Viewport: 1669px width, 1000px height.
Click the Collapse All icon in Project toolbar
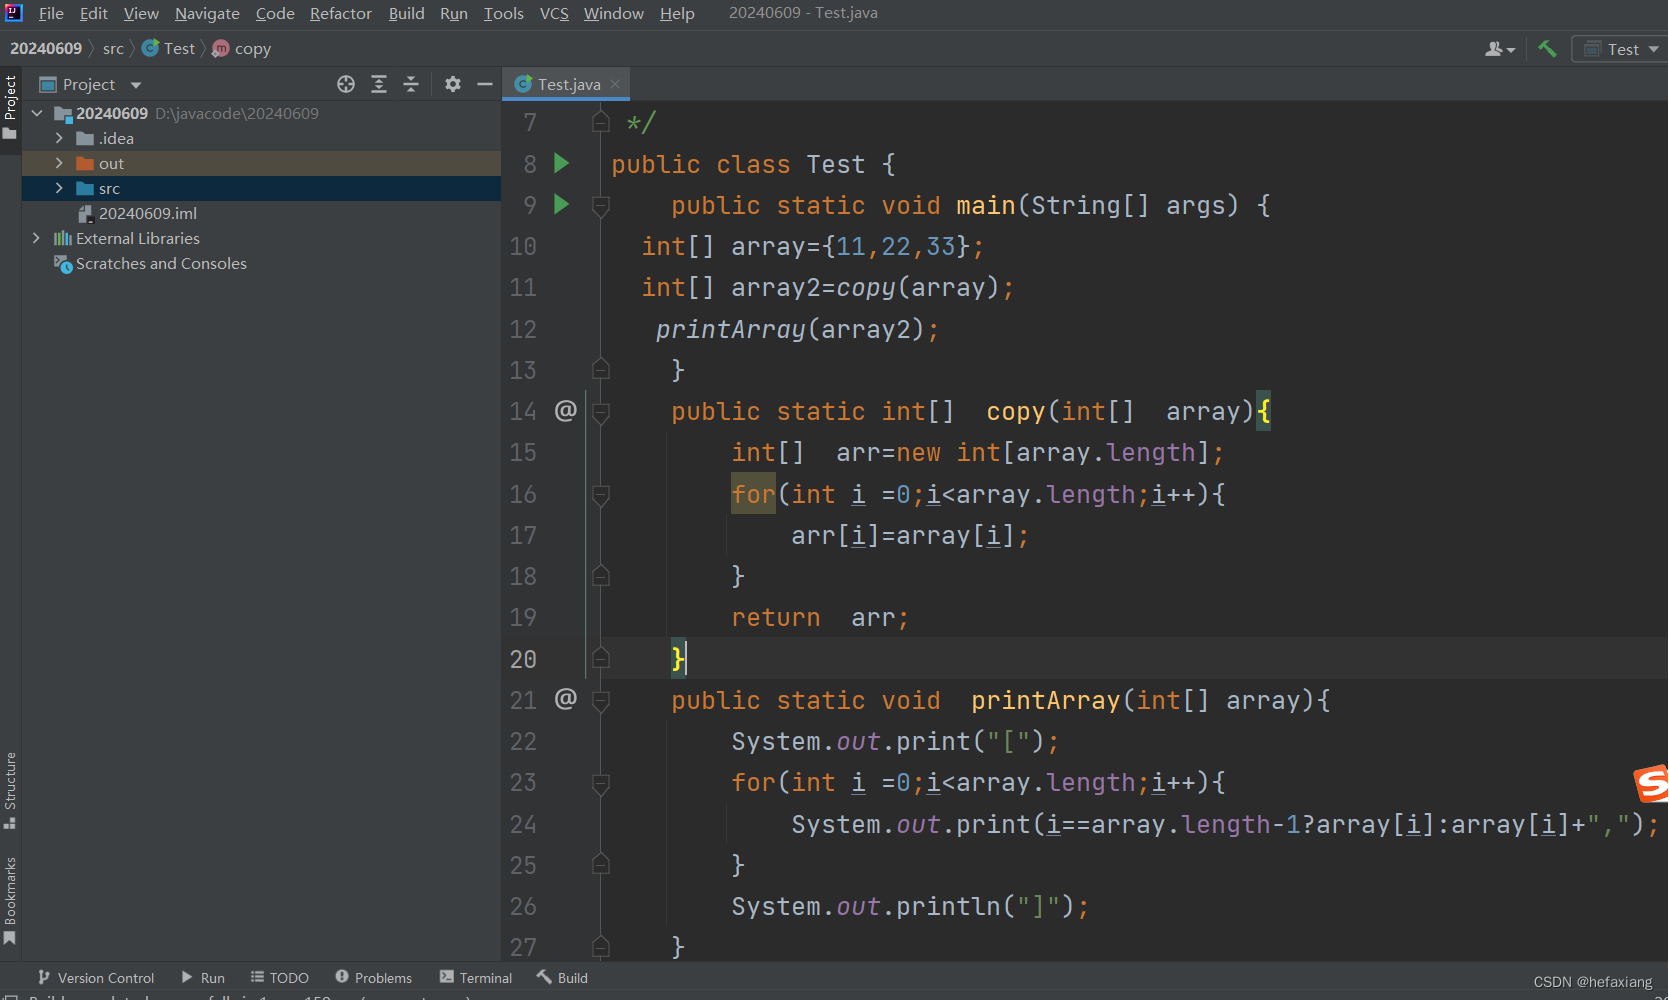411,84
